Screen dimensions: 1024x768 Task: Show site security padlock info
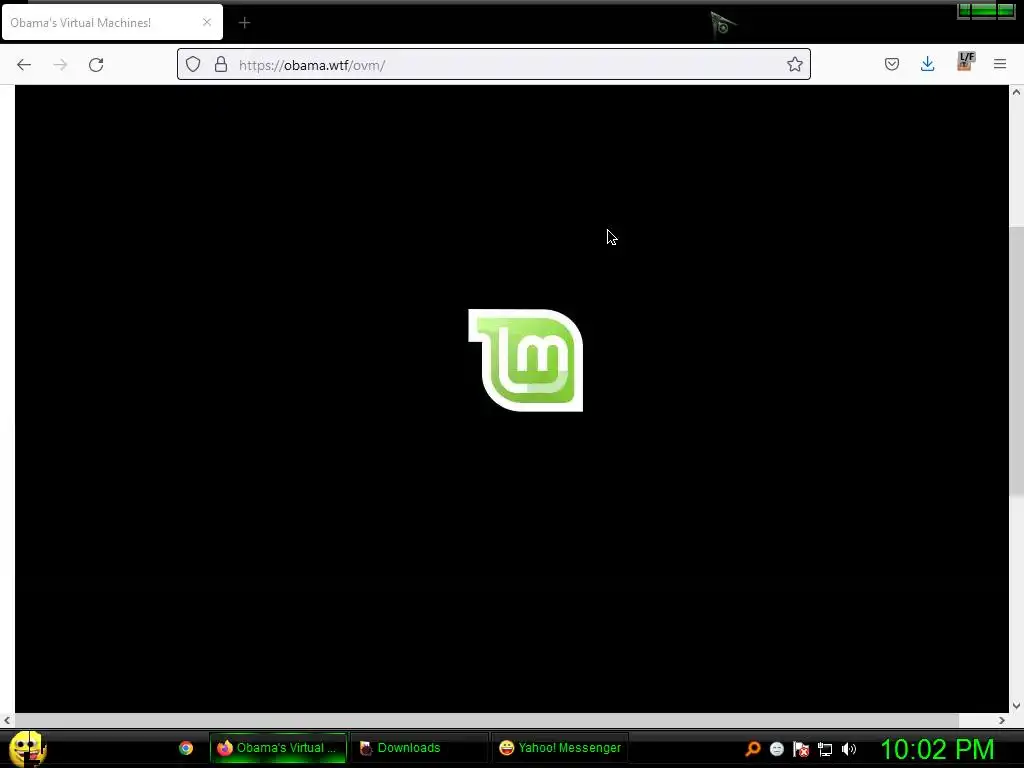(x=221, y=64)
